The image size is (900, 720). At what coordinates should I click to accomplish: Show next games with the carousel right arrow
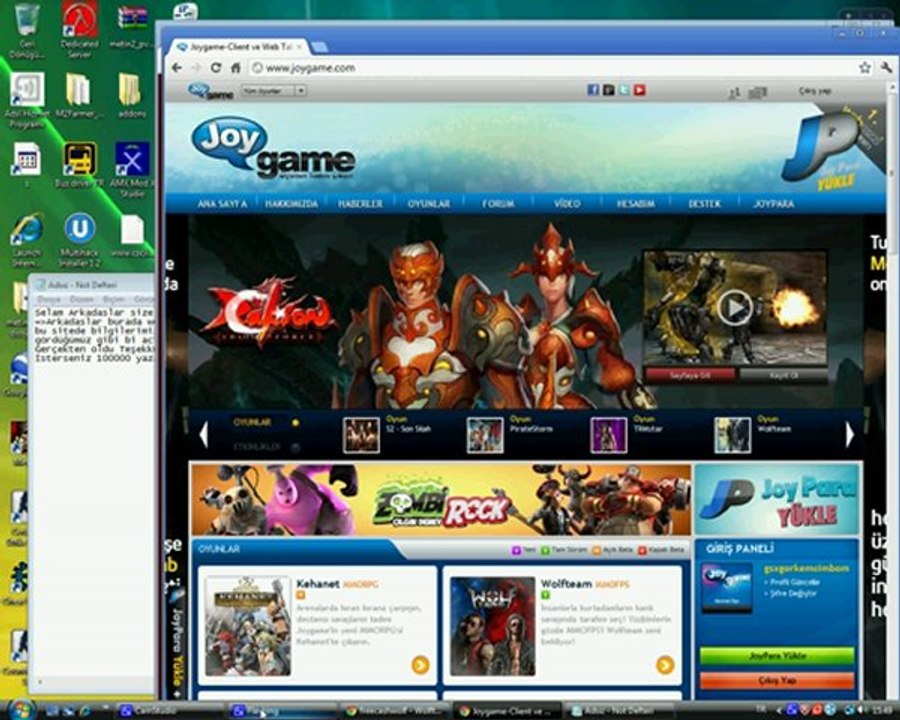[849, 435]
